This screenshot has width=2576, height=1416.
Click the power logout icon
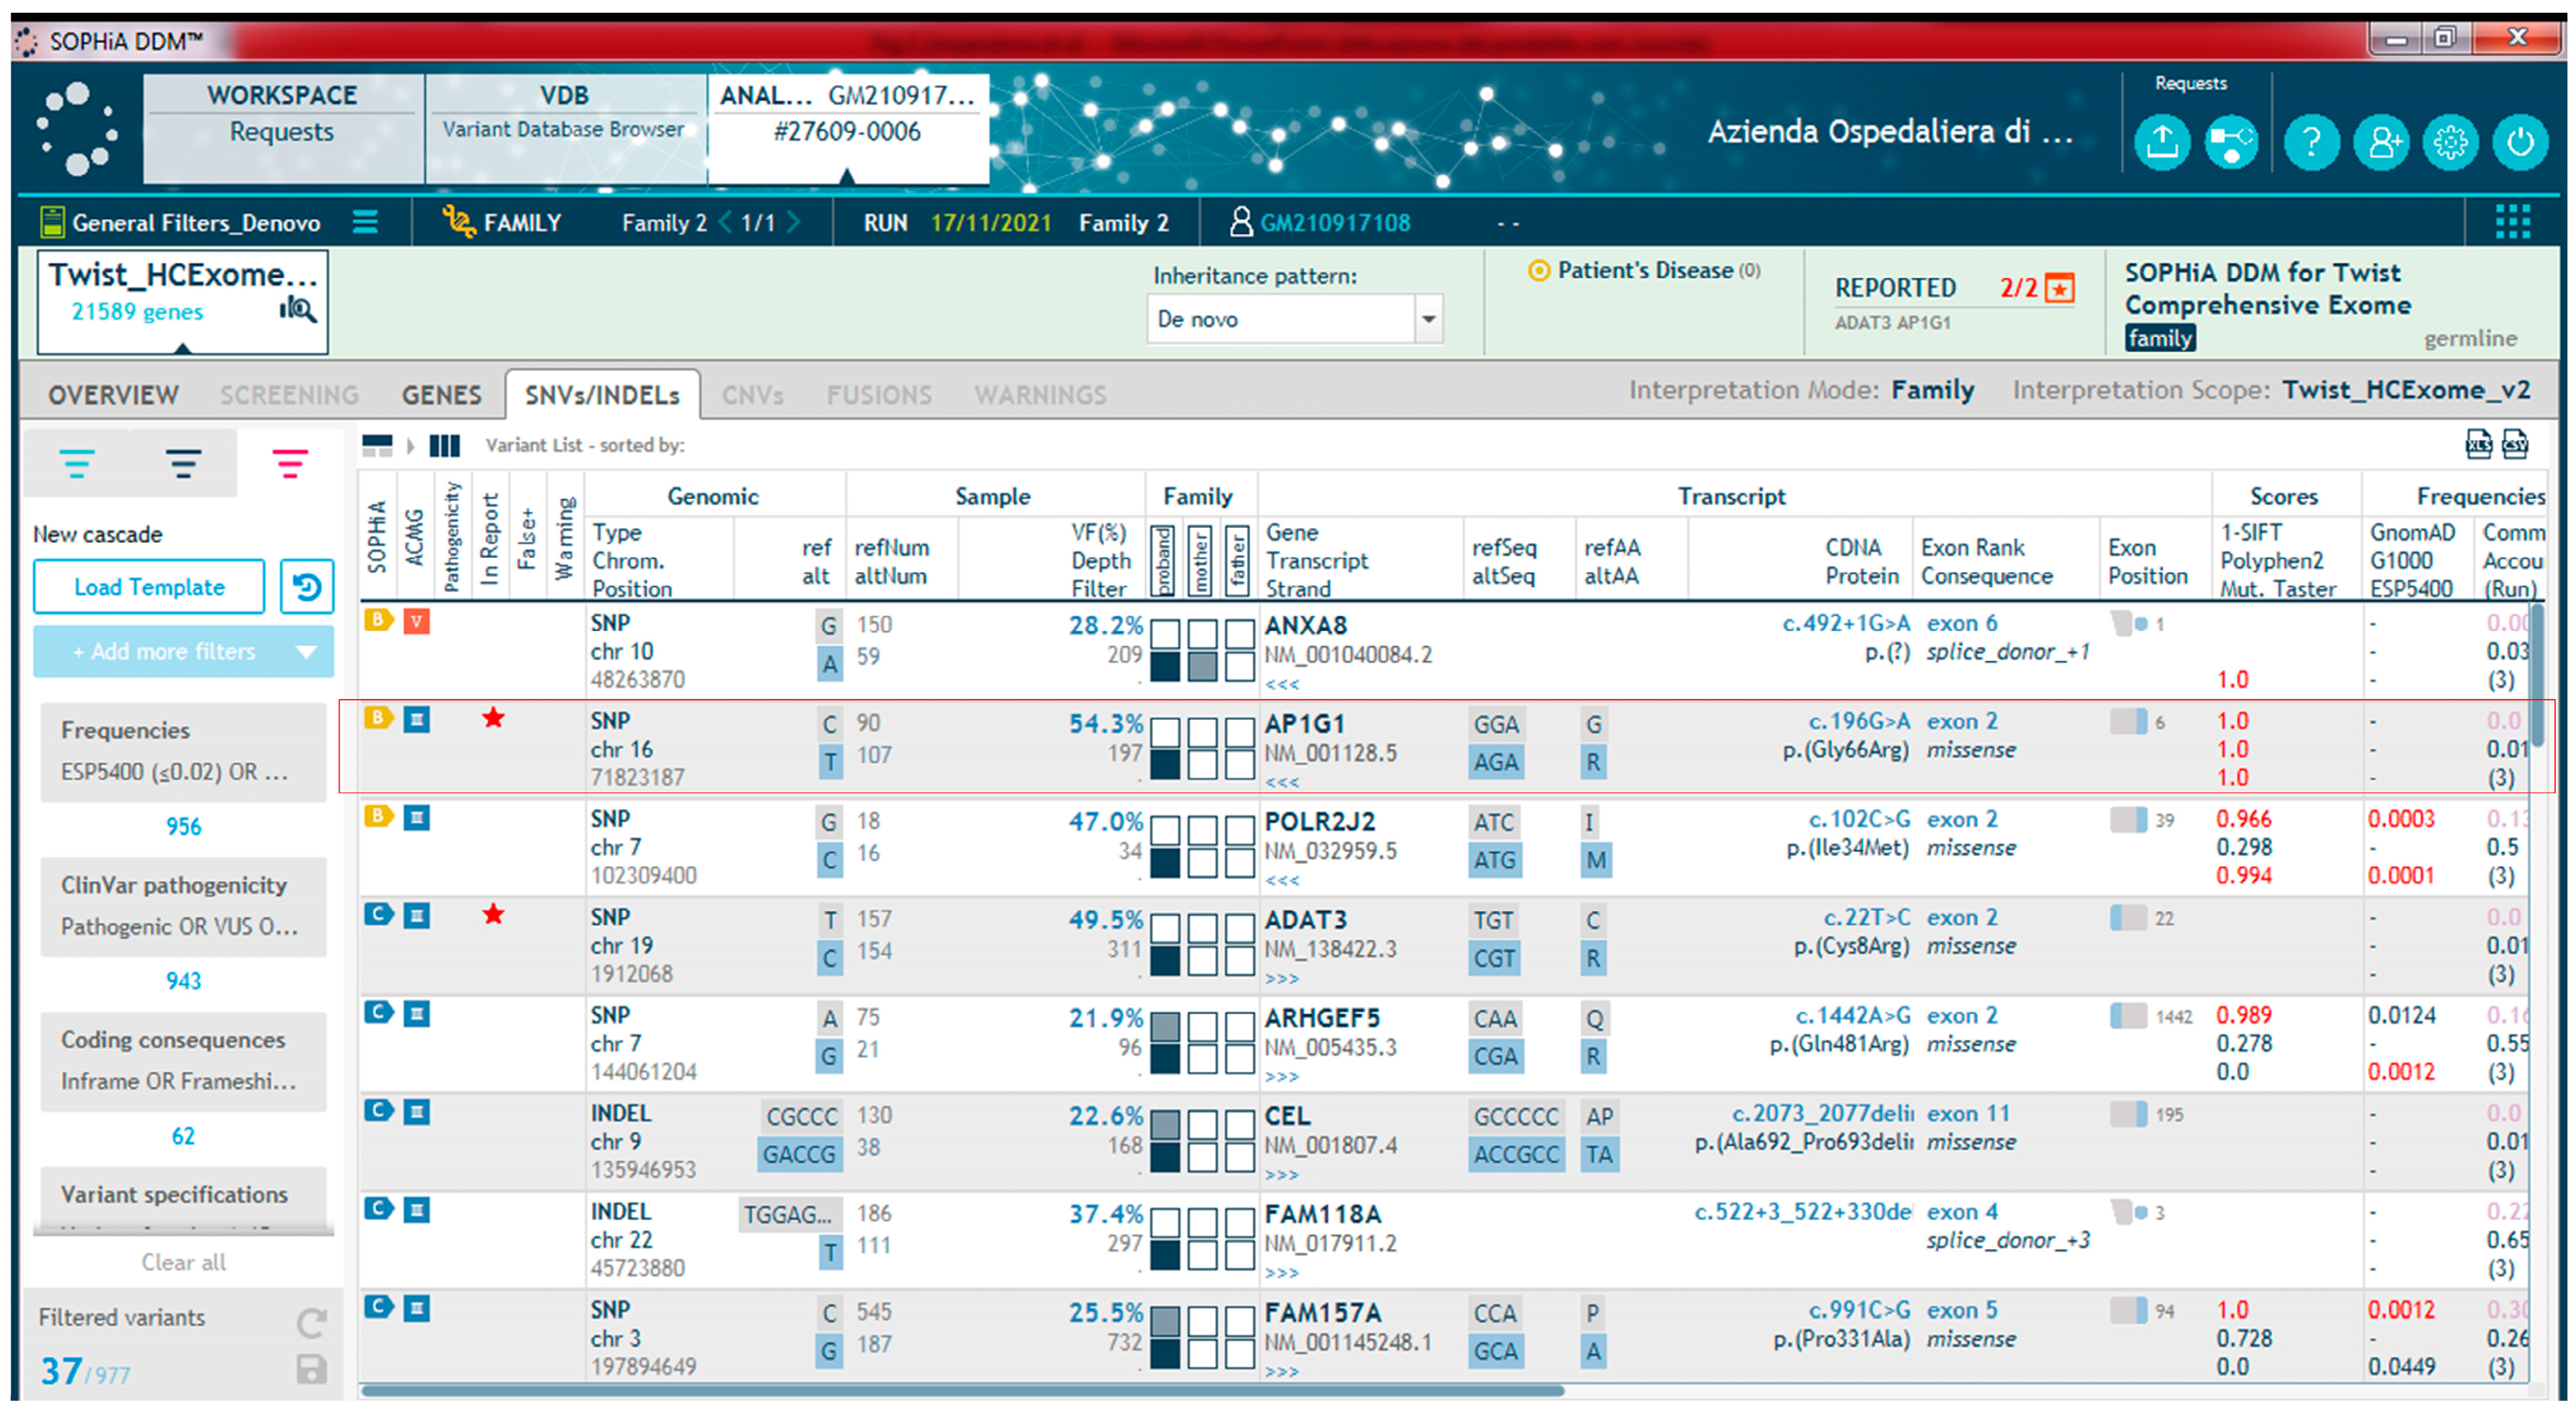pos(2519,143)
